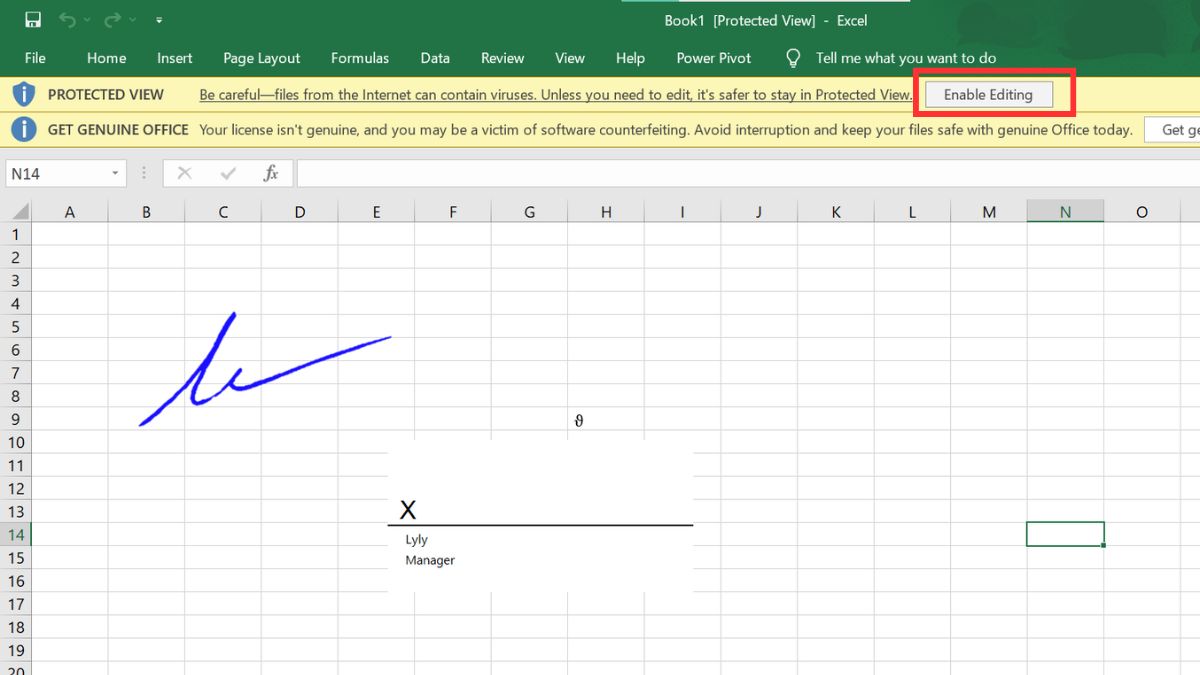
Task: Select row 19 header
Action: pos(15,650)
